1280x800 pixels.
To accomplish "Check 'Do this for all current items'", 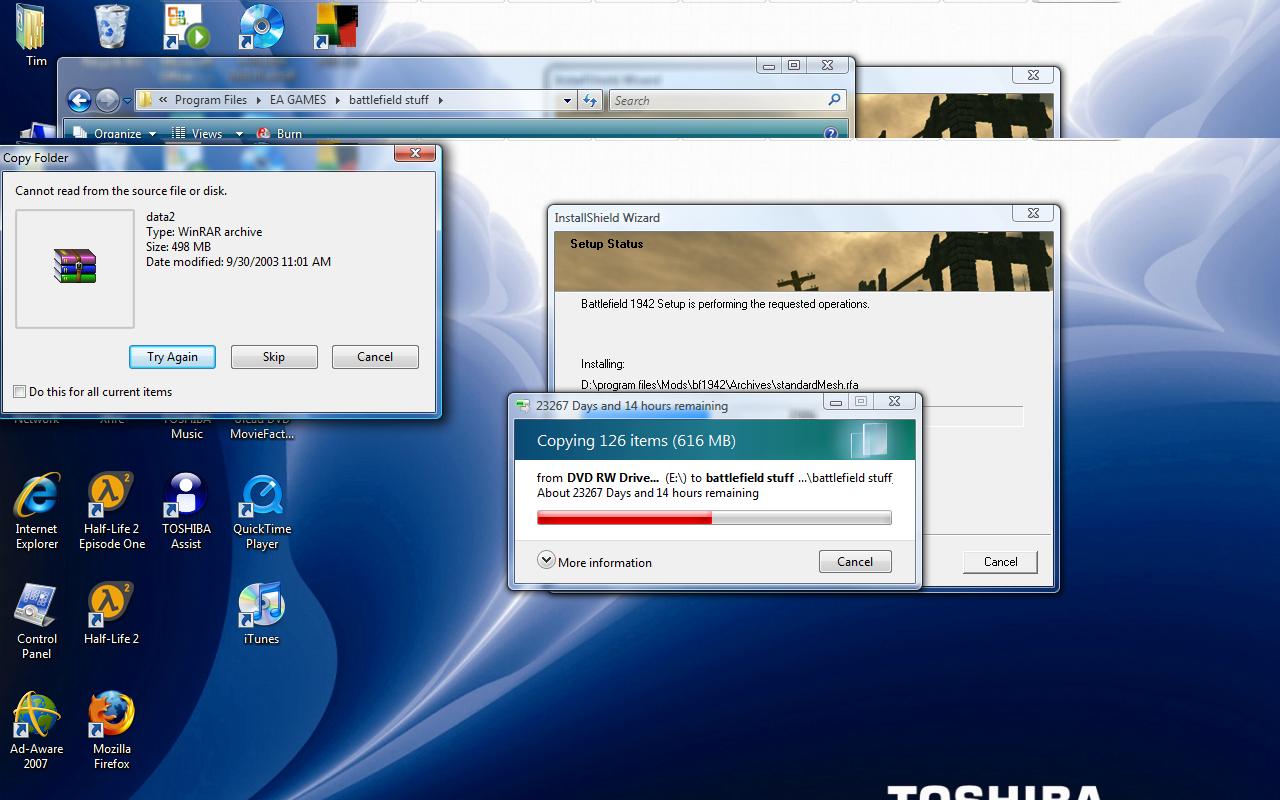I will coord(19,392).
